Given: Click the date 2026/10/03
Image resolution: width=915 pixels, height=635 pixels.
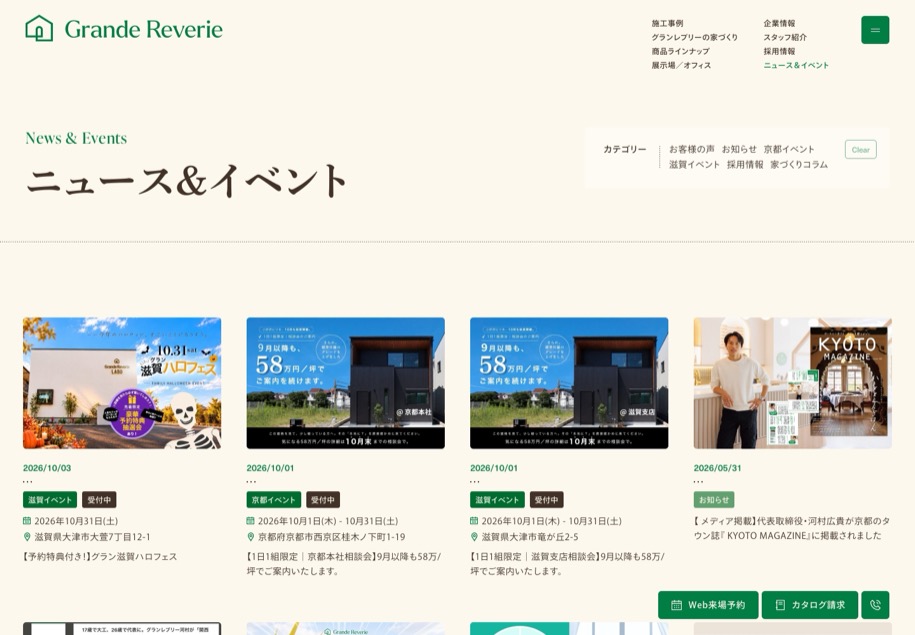Looking at the screenshot, I should point(47,468).
